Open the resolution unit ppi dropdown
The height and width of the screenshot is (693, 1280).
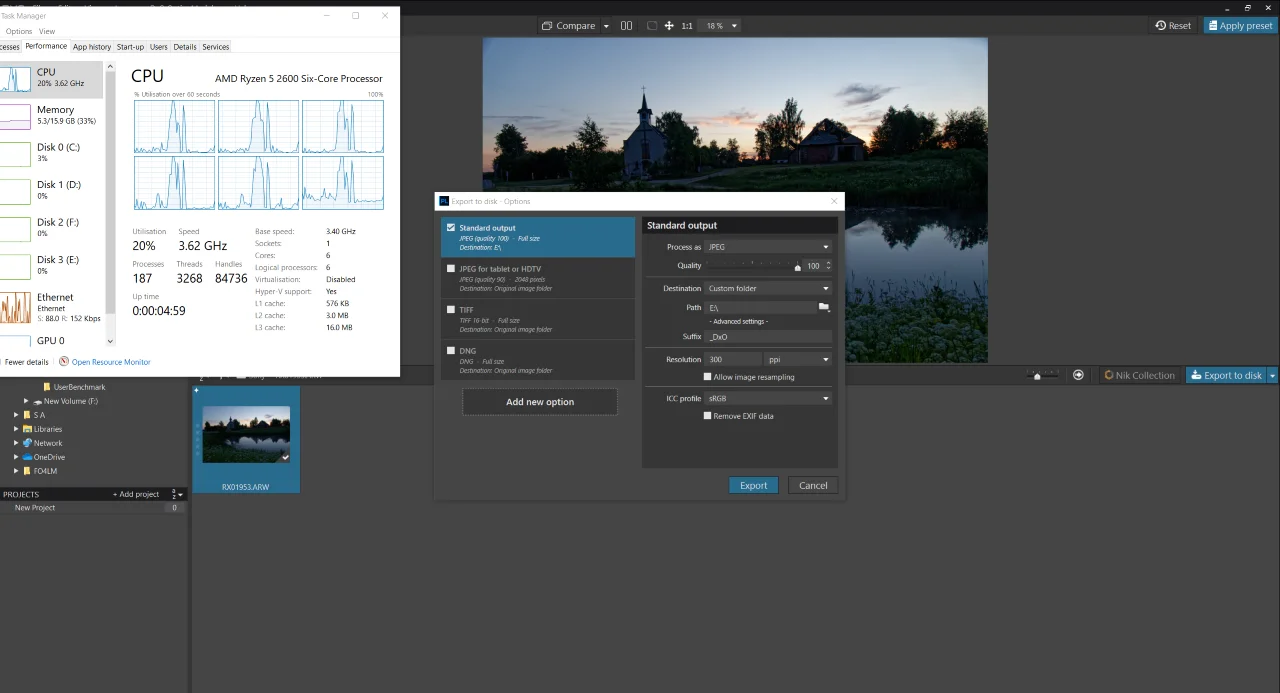pos(798,359)
